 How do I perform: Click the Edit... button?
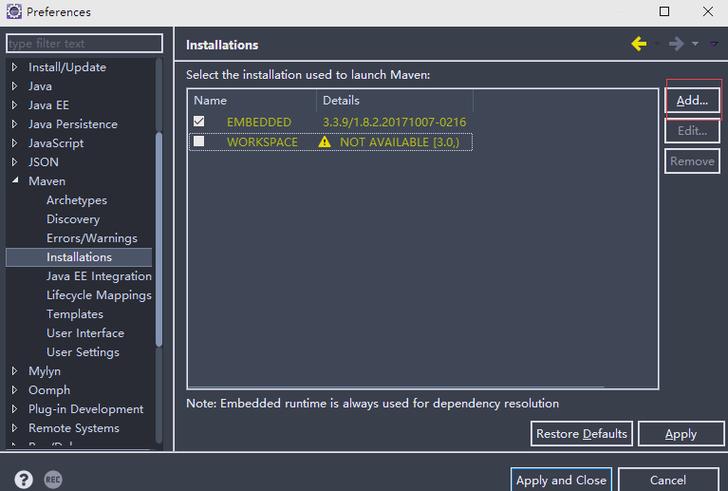692,131
